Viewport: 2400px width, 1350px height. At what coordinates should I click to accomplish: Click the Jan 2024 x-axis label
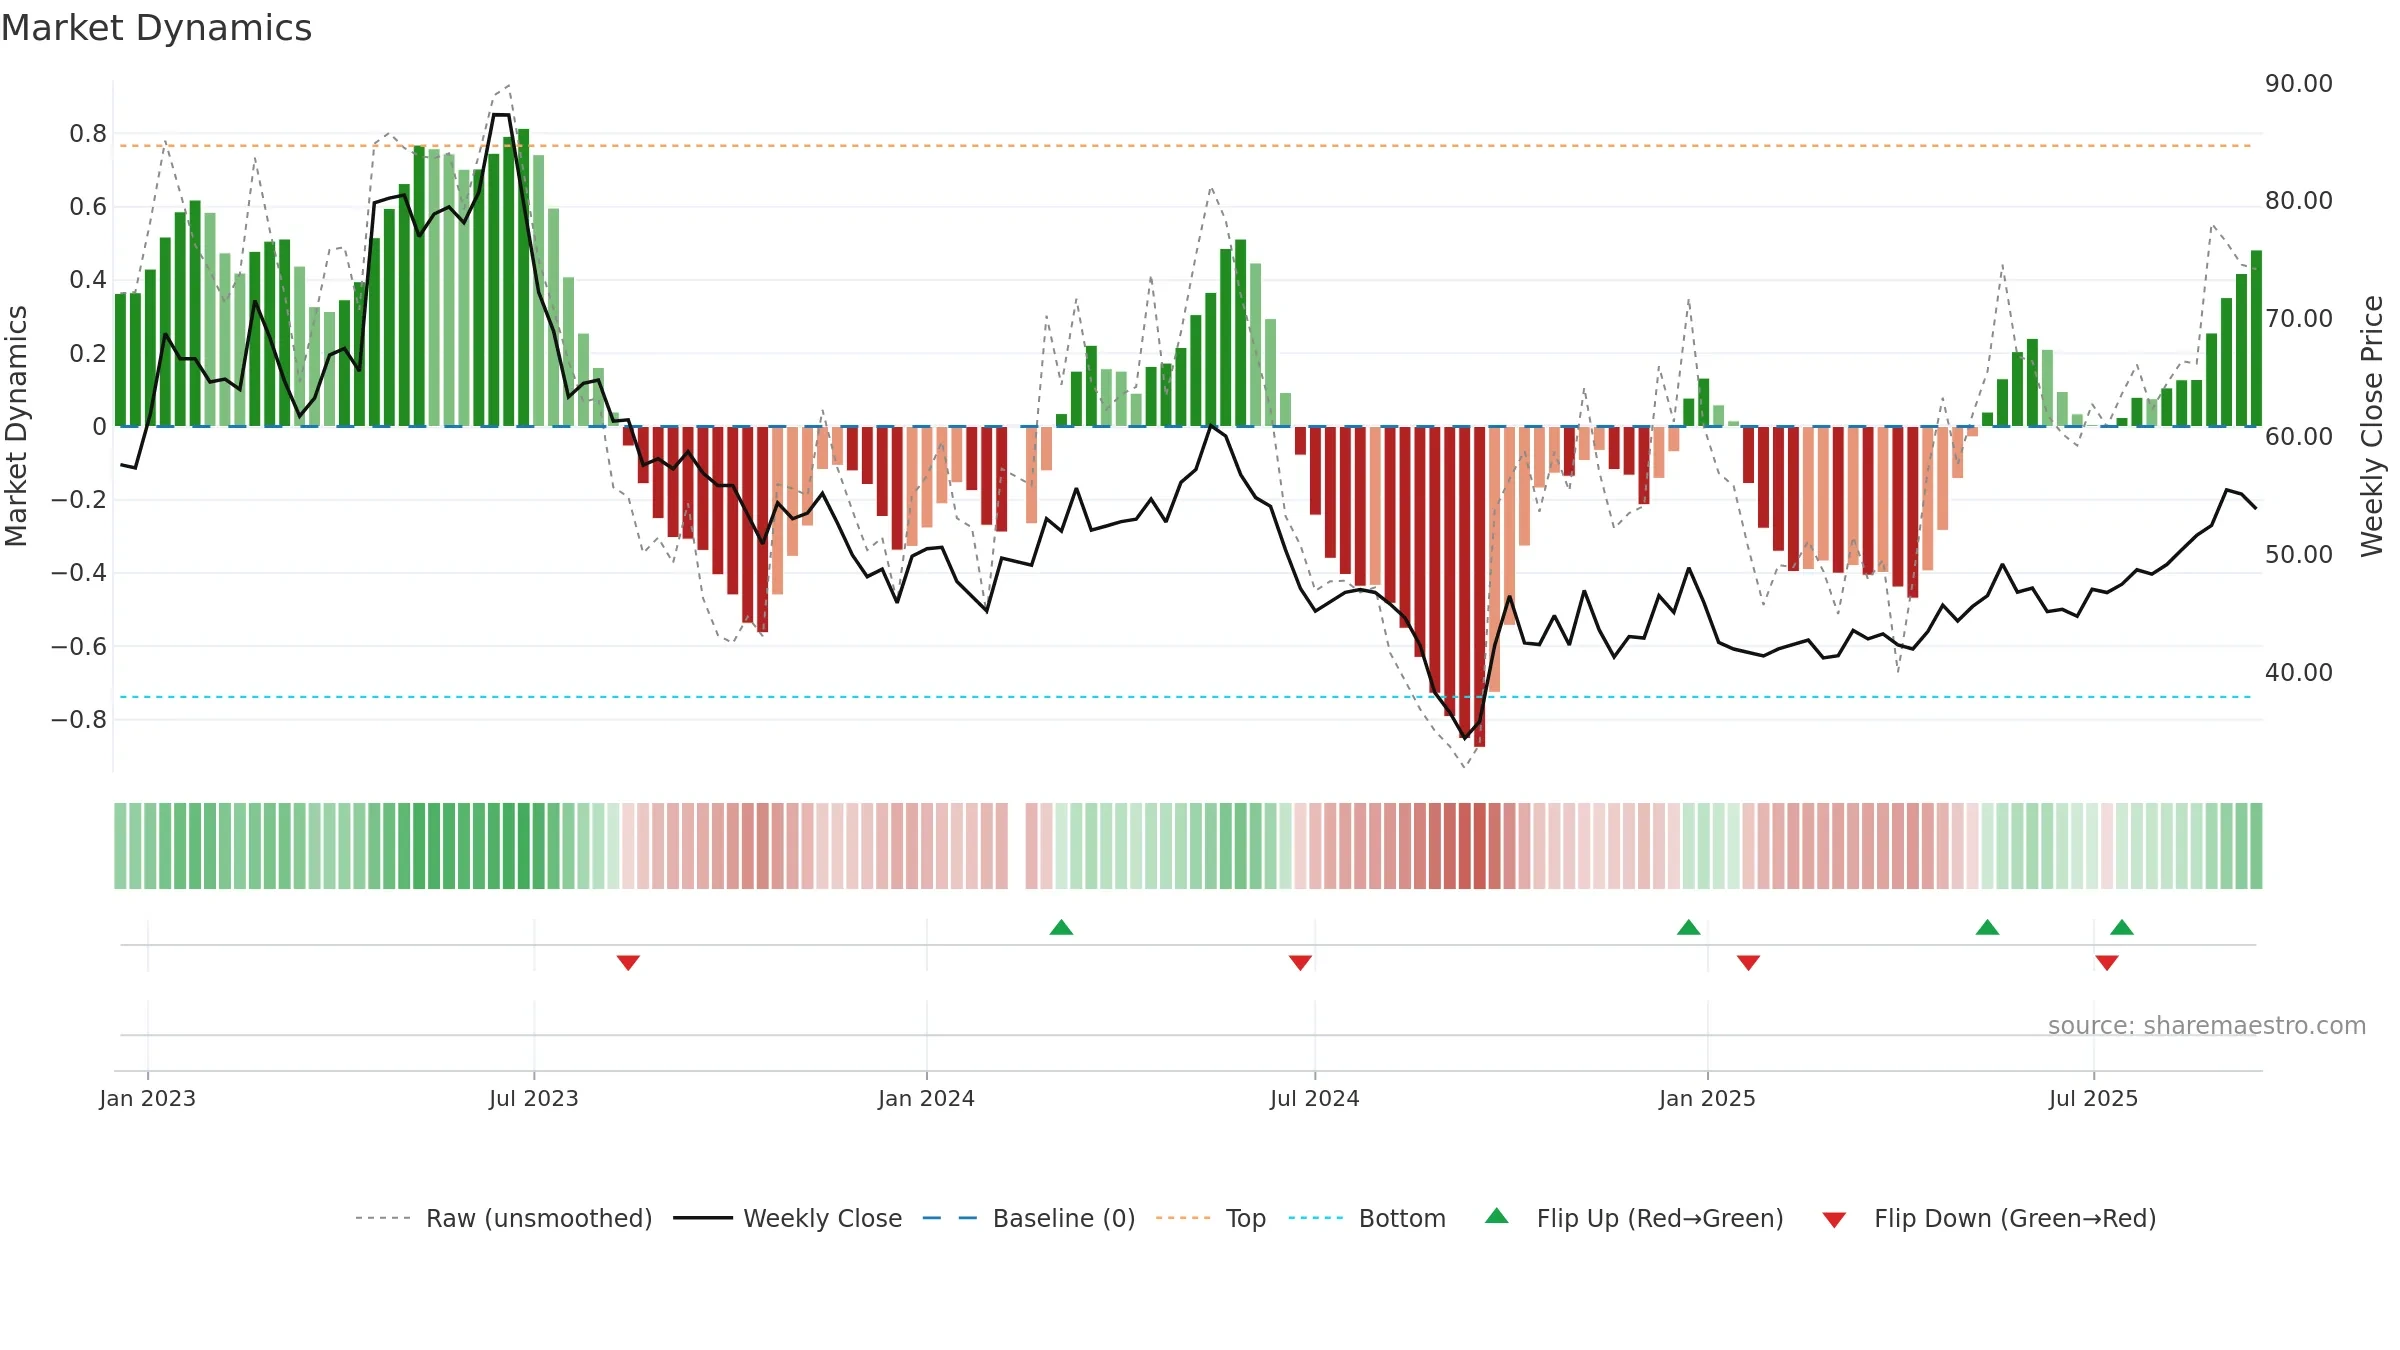[927, 1098]
